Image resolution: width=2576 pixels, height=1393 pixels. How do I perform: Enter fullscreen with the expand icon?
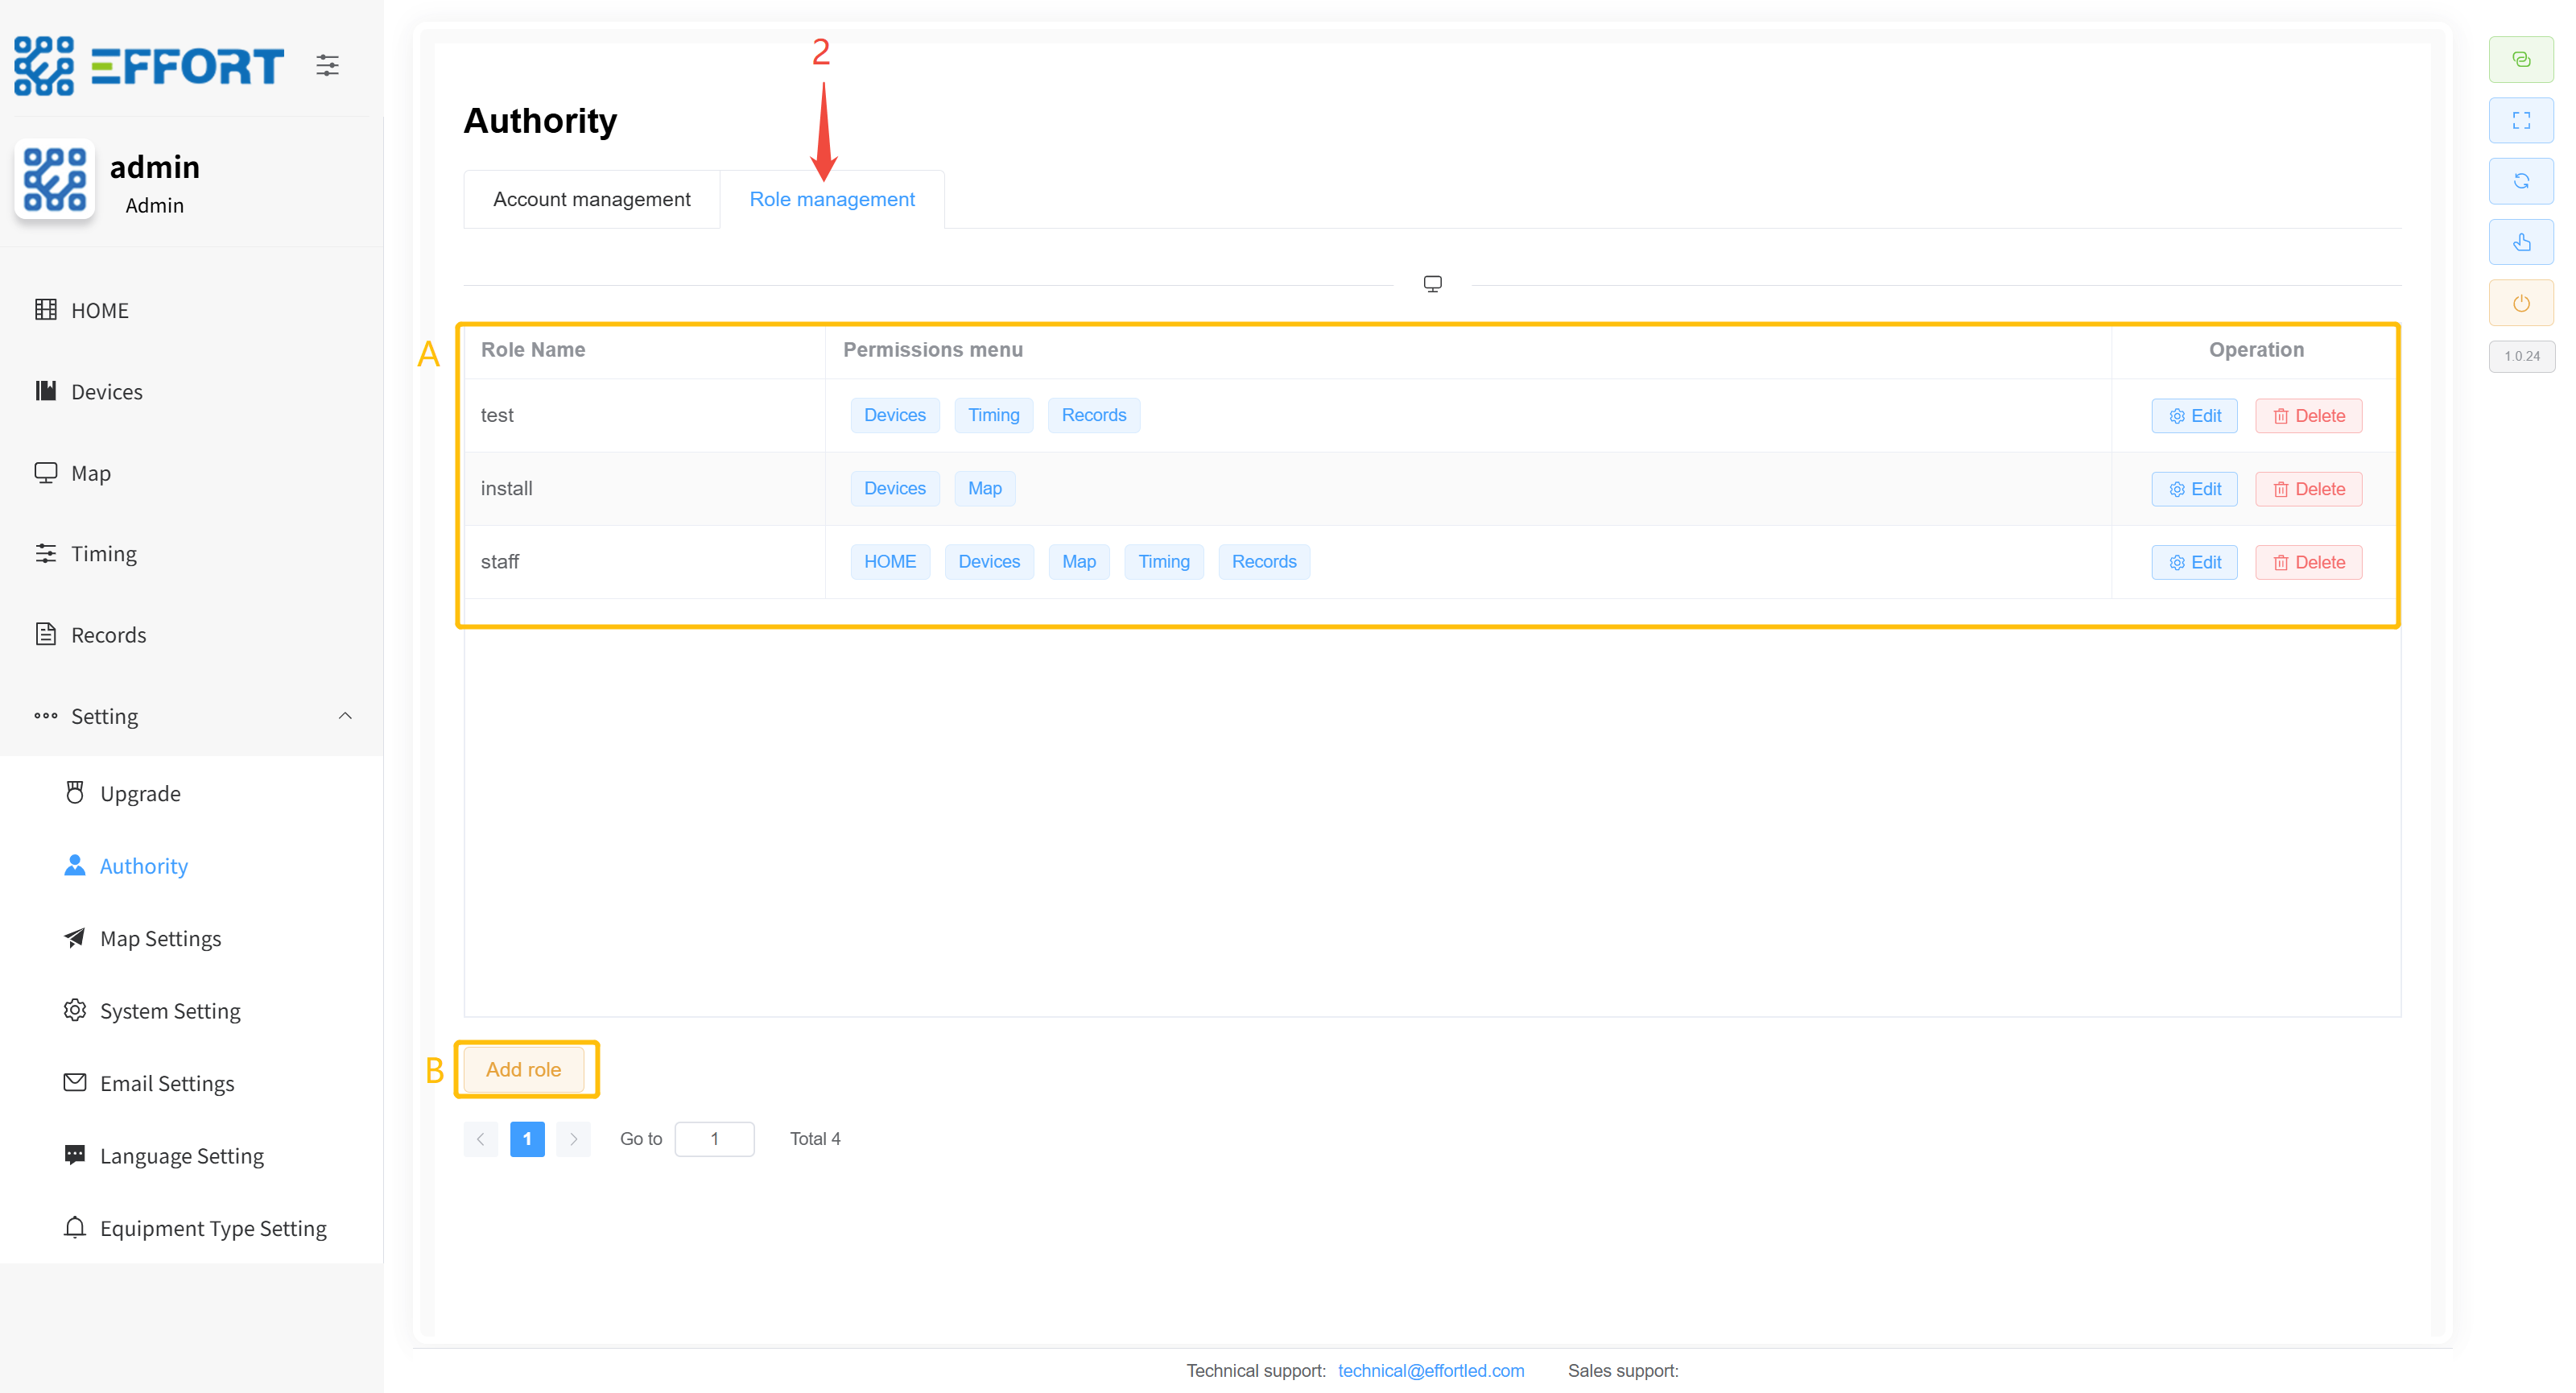pyautogui.click(x=2520, y=121)
